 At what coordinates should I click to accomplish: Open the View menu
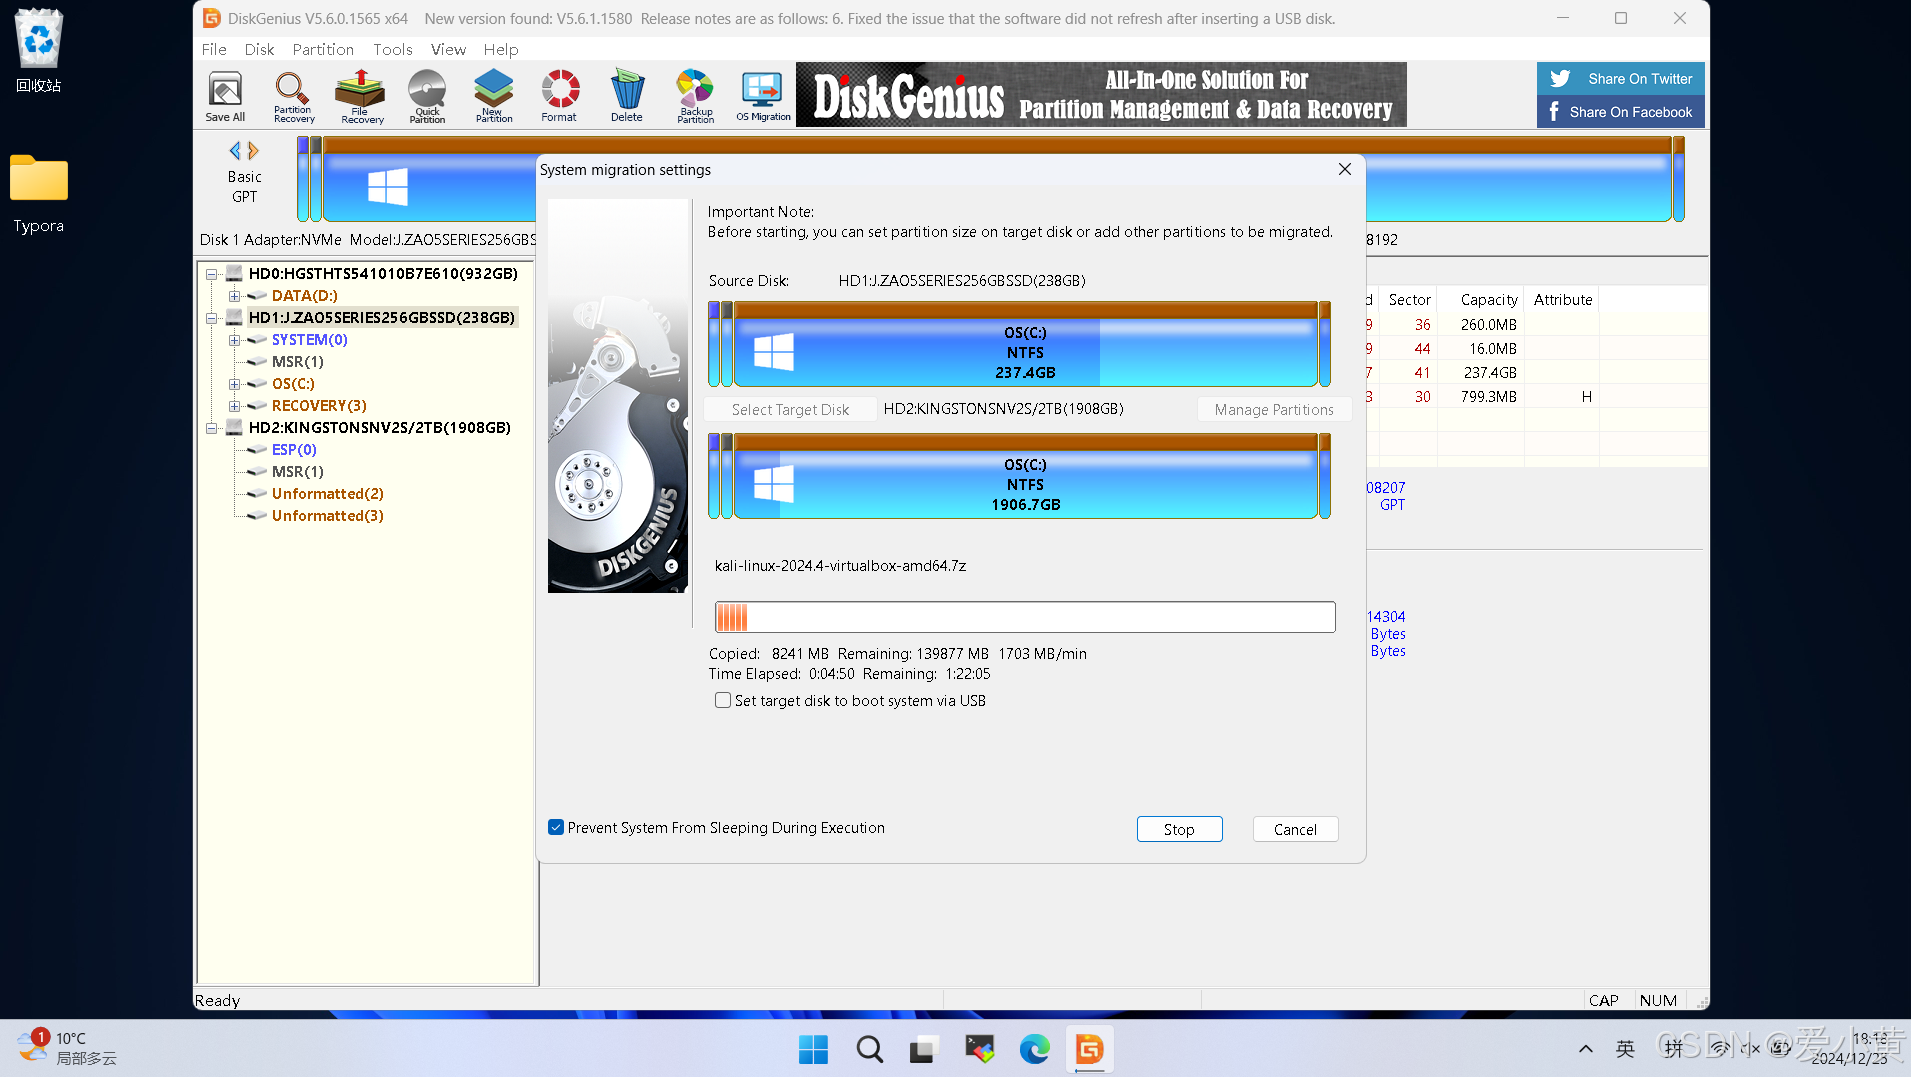[448, 49]
